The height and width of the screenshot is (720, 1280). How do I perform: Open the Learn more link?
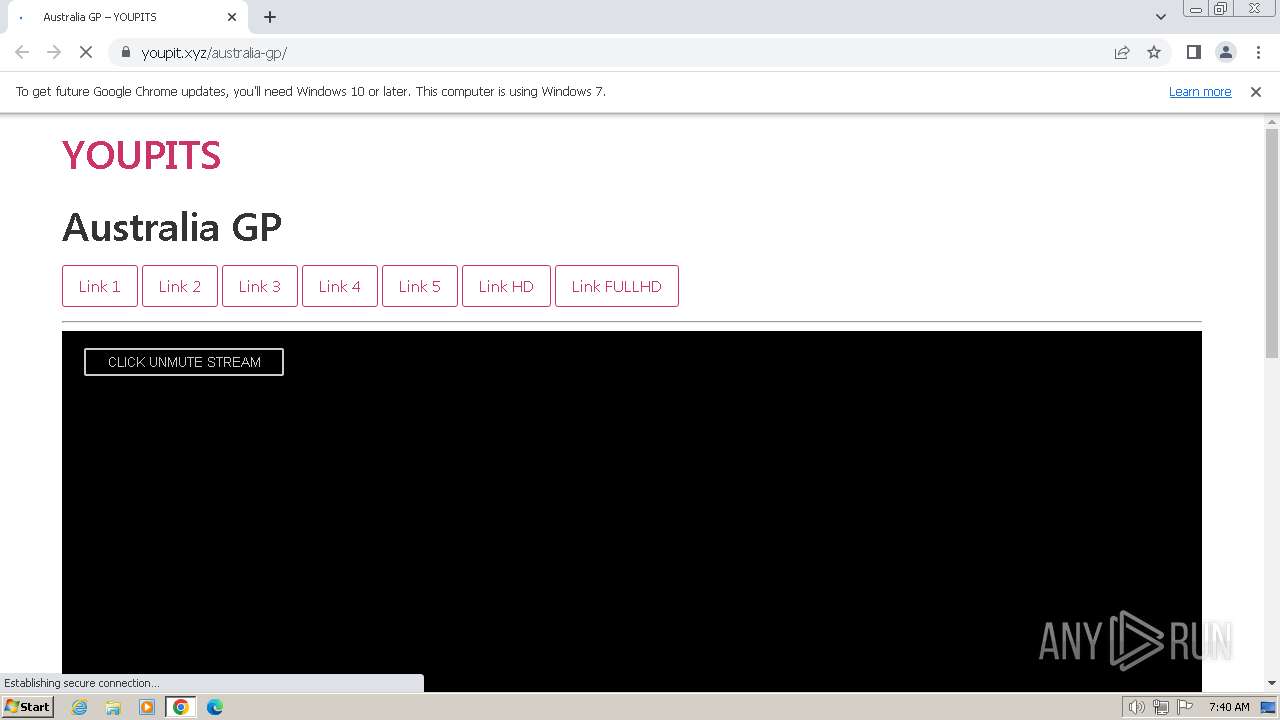(1200, 91)
